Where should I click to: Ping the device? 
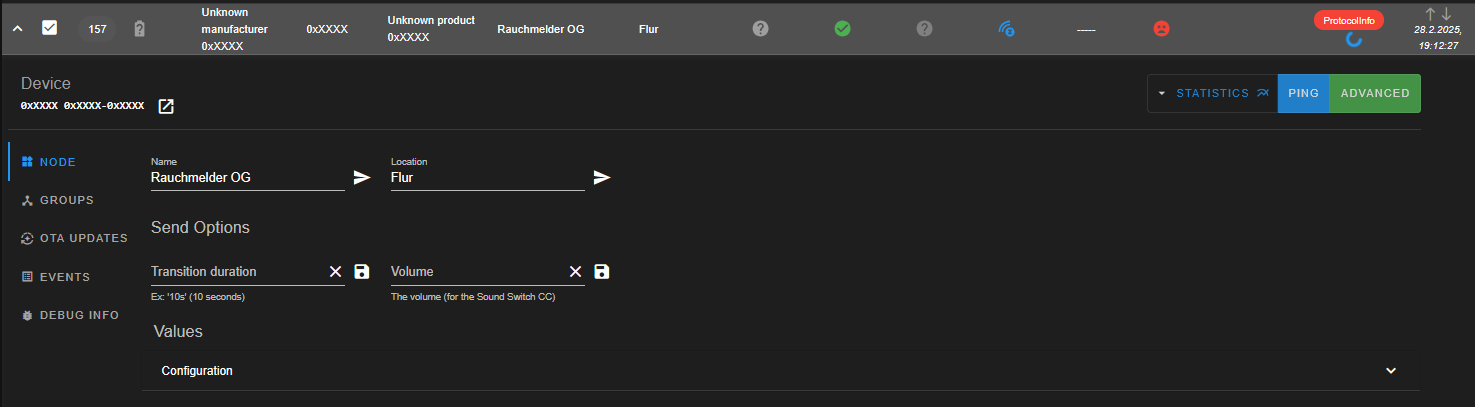[x=1304, y=93]
